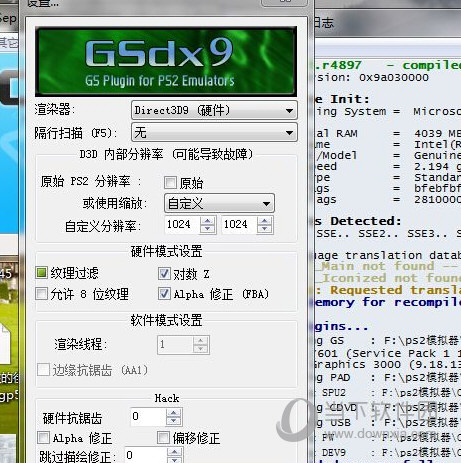Click the GSdx9 plugin banner image
The width and height of the screenshot is (461, 463).
166,62
